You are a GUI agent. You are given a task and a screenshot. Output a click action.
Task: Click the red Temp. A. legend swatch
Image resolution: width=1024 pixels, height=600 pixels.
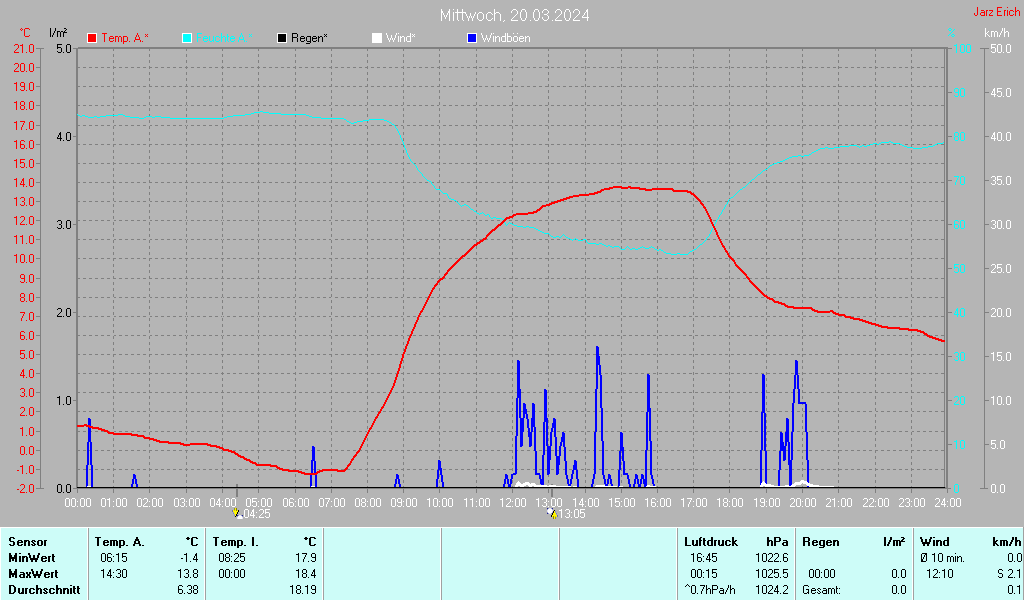click(x=93, y=38)
